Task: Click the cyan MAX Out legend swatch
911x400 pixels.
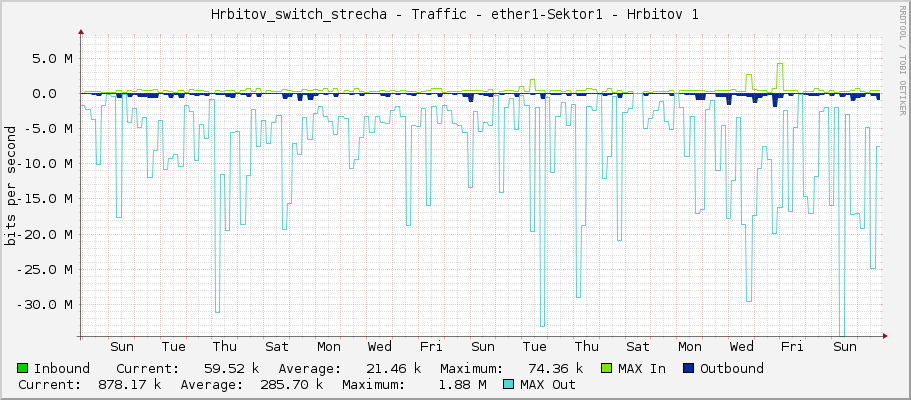Action: [509, 384]
